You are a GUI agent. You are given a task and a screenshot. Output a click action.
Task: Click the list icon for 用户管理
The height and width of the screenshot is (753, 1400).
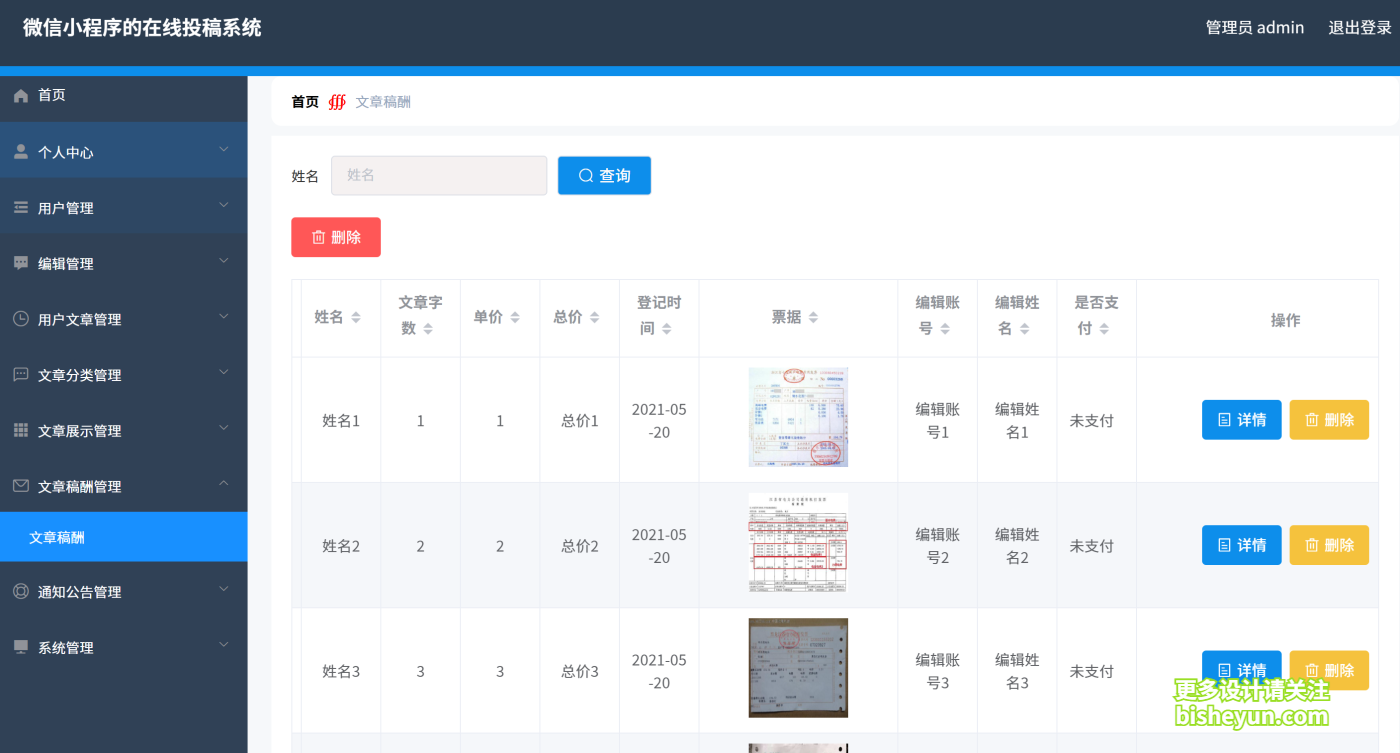point(21,208)
